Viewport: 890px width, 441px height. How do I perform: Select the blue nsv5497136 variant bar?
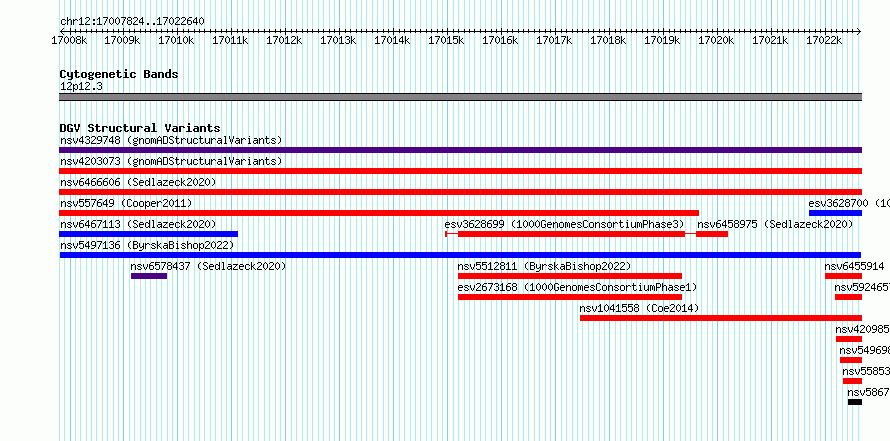point(460,255)
